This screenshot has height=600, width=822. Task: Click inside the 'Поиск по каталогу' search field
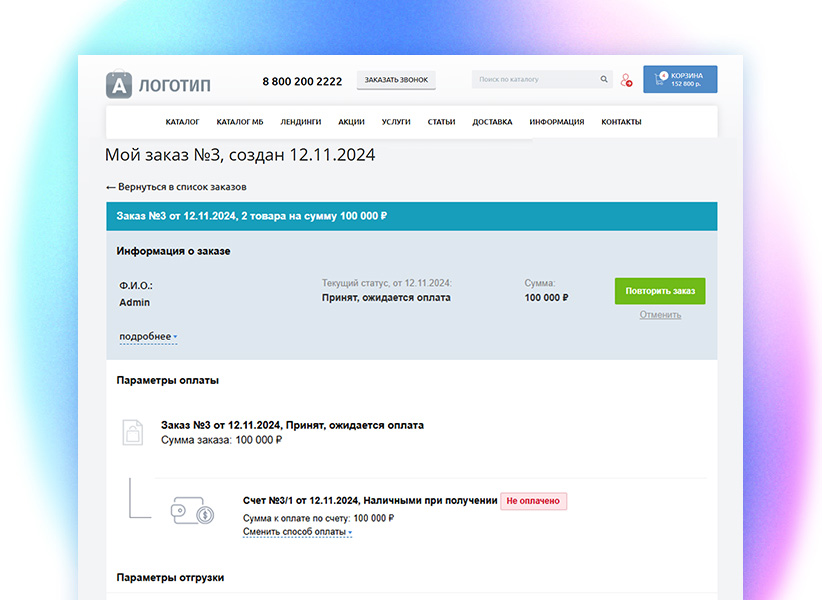point(530,78)
